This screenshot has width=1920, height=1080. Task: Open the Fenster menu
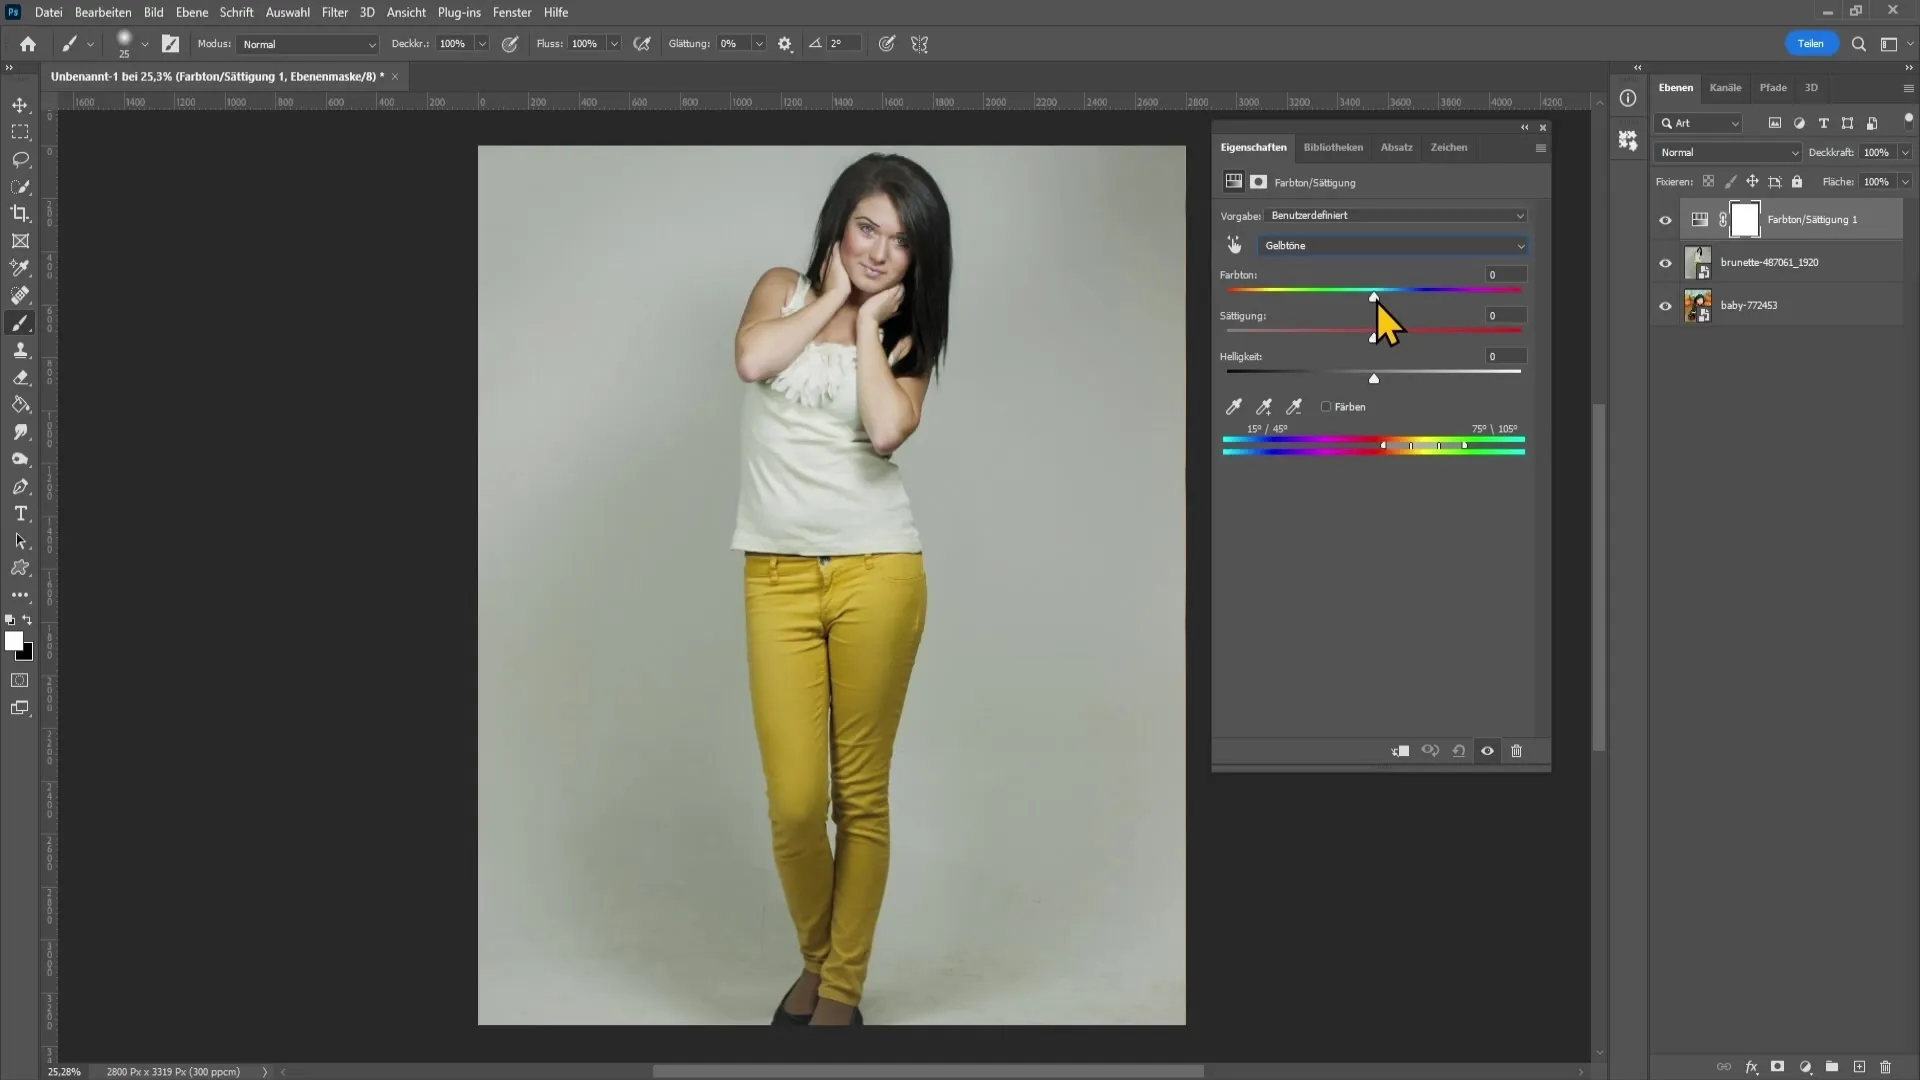pos(512,12)
